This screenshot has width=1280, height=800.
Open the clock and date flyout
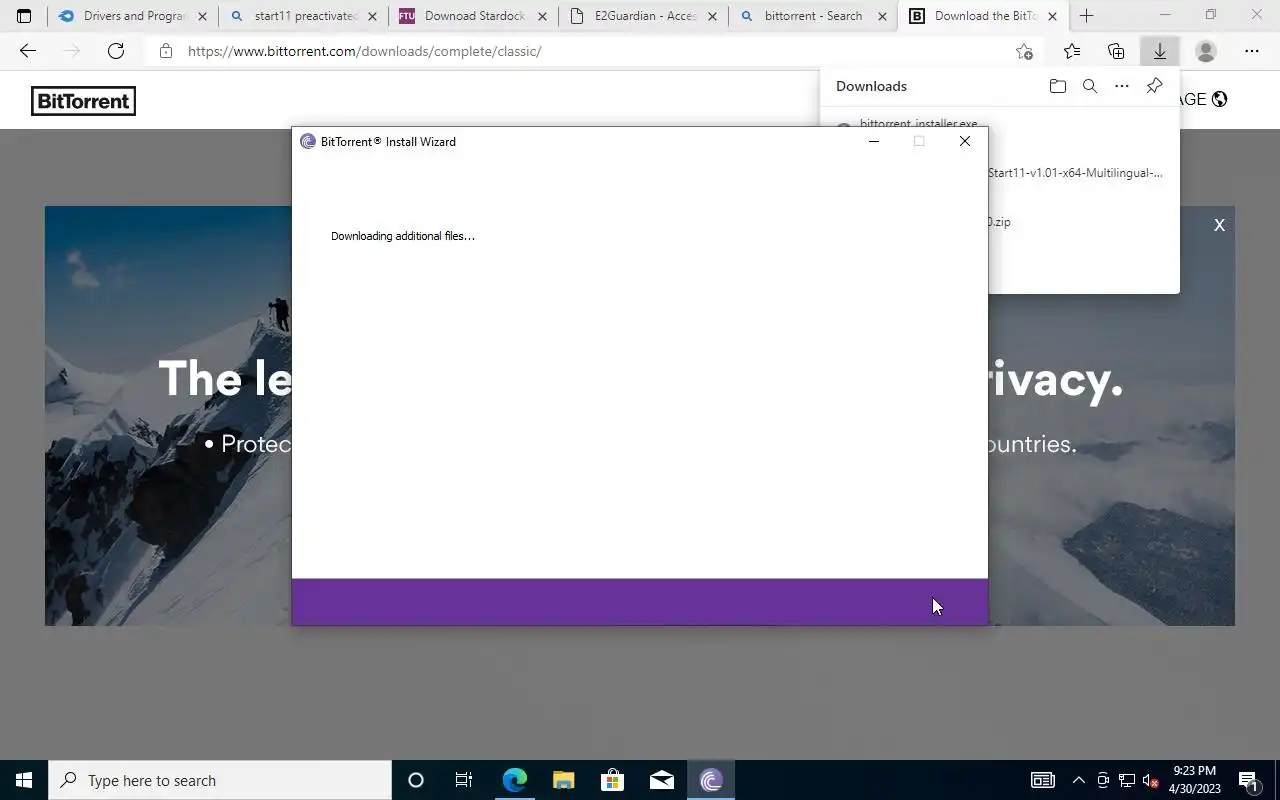[x=1195, y=780]
